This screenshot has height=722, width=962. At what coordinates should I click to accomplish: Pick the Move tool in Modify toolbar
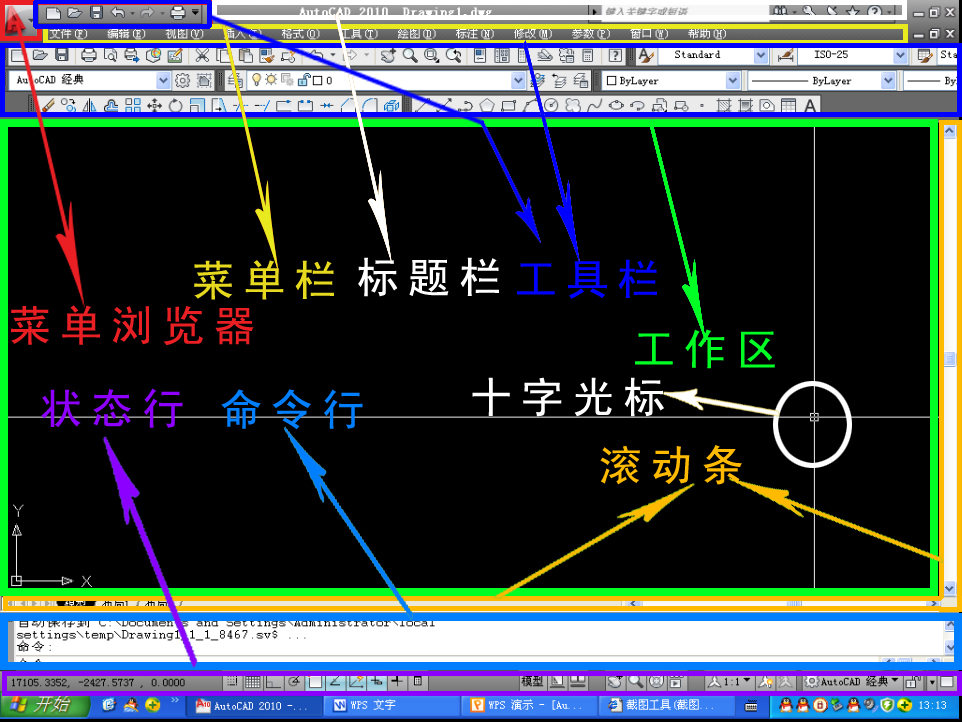[x=153, y=105]
